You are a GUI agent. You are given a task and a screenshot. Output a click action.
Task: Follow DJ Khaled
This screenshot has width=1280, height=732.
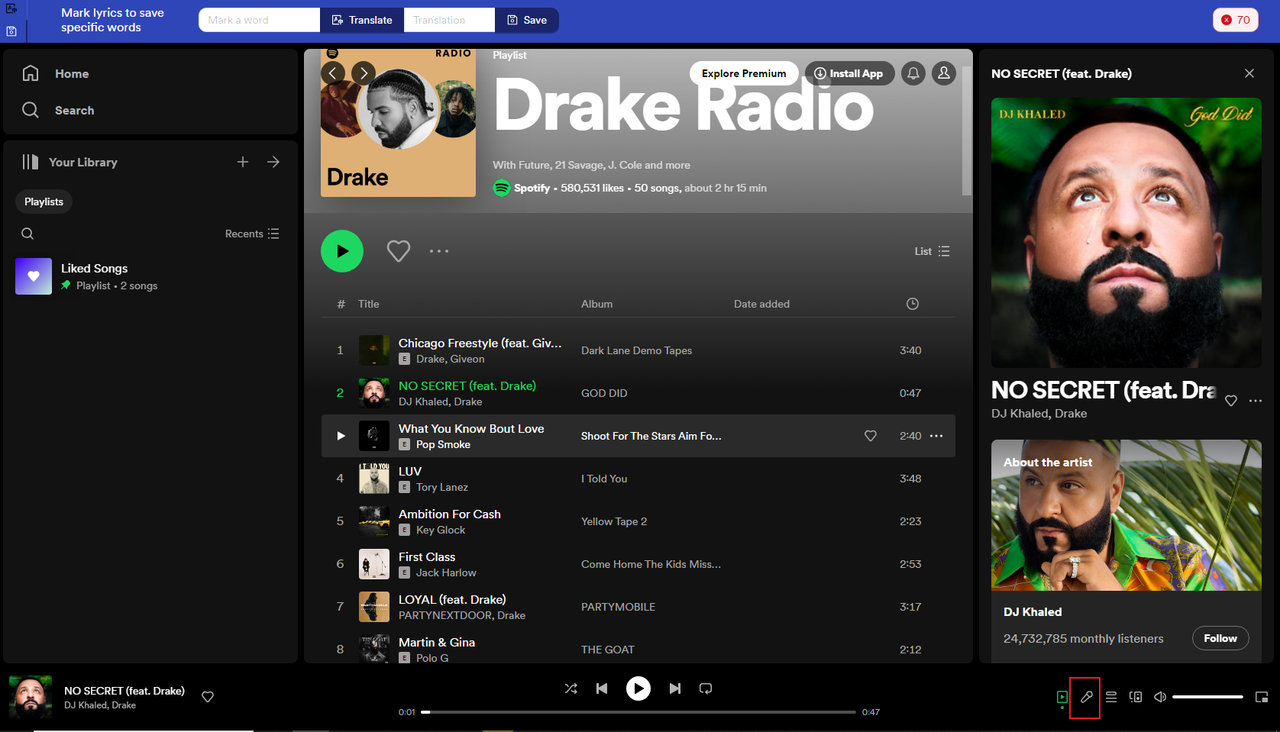pos(1220,638)
